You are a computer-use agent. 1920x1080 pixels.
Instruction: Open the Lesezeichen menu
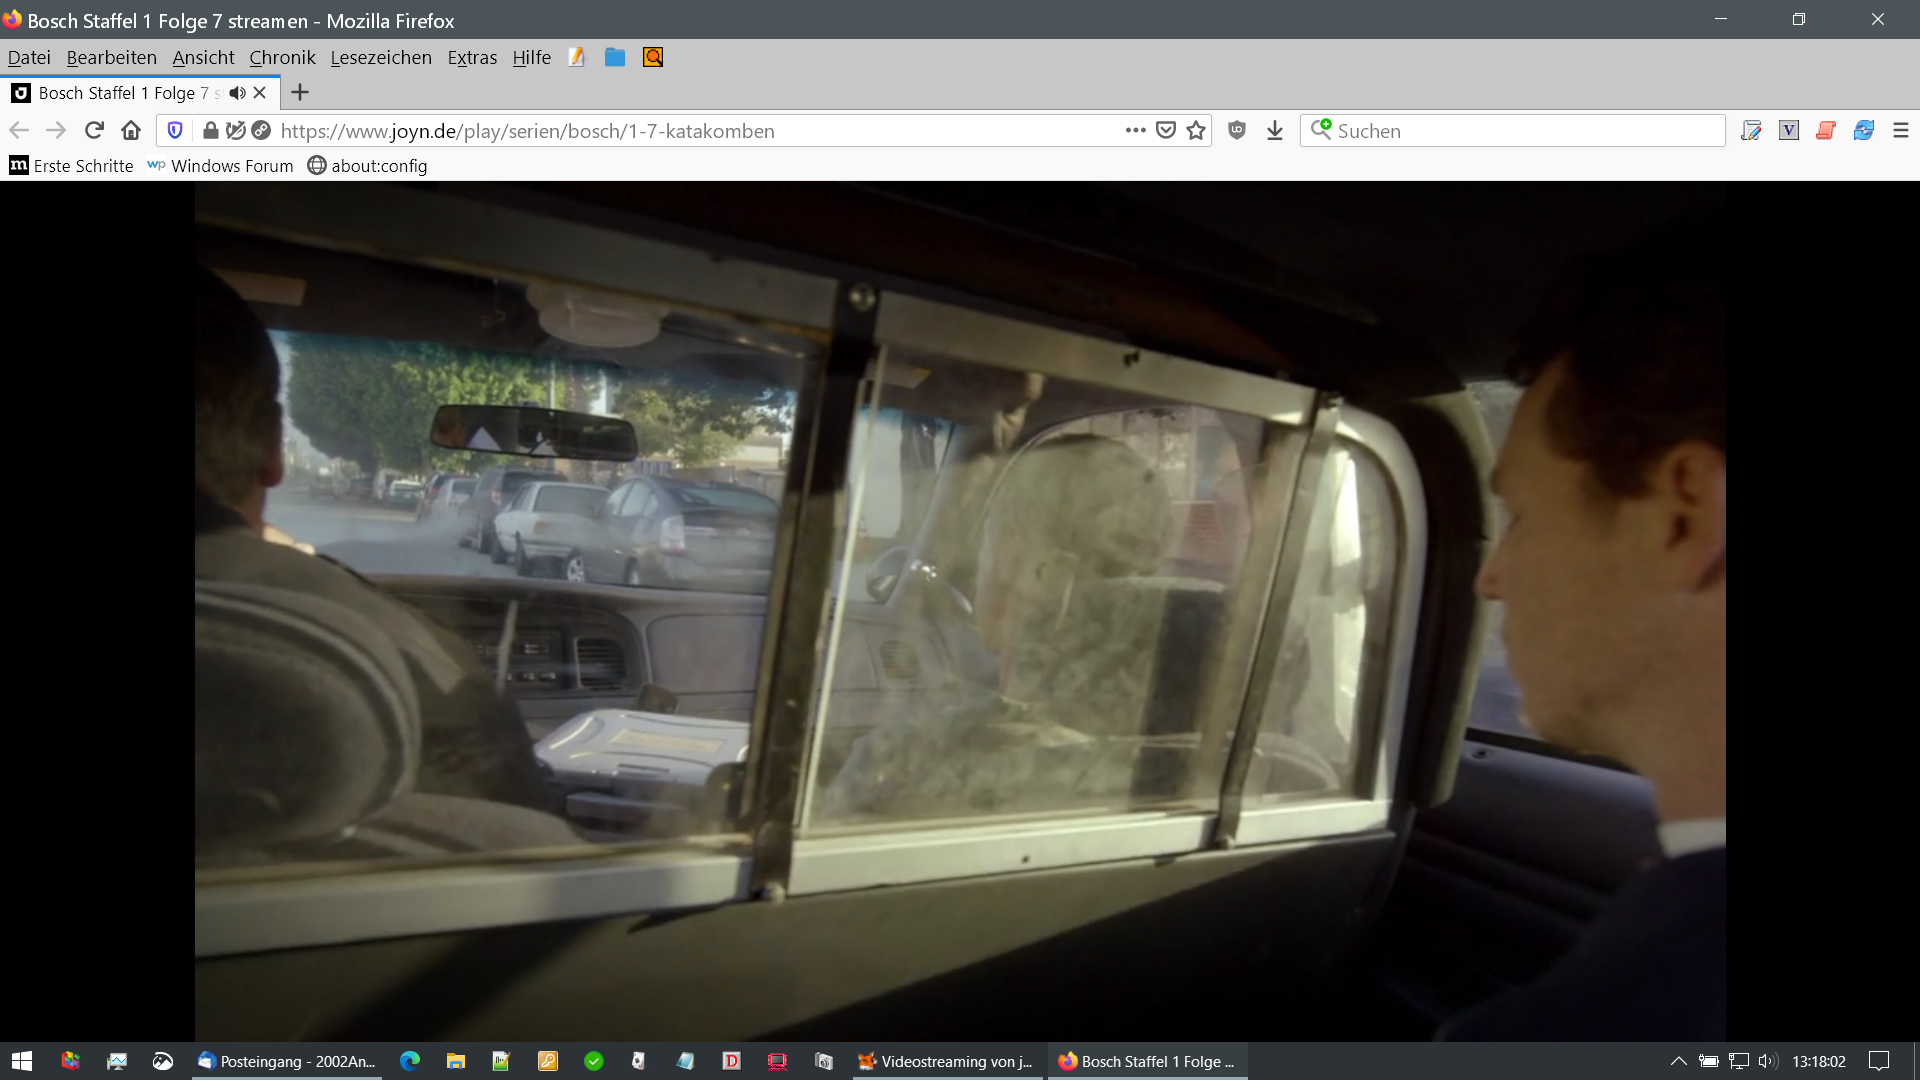point(381,58)
